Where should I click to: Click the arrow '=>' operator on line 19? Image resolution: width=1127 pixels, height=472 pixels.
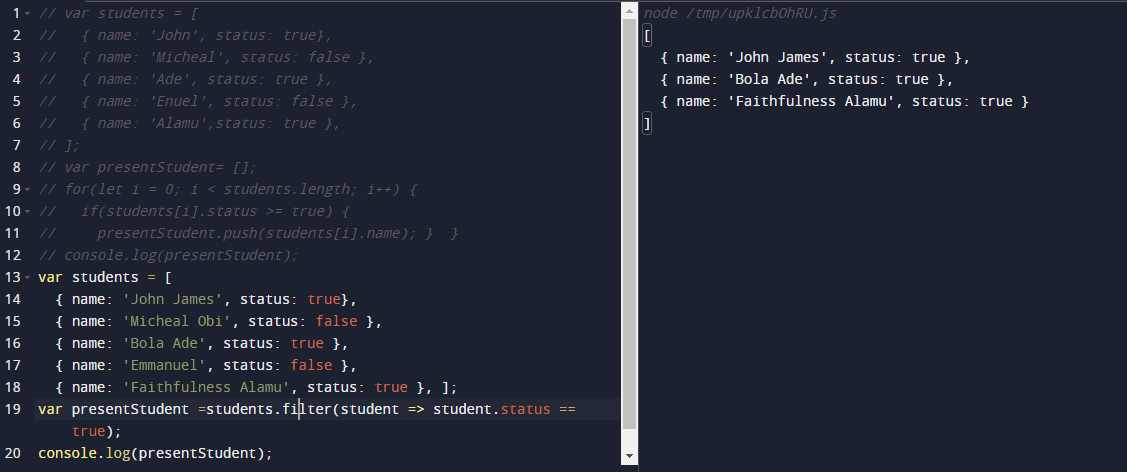416,409
